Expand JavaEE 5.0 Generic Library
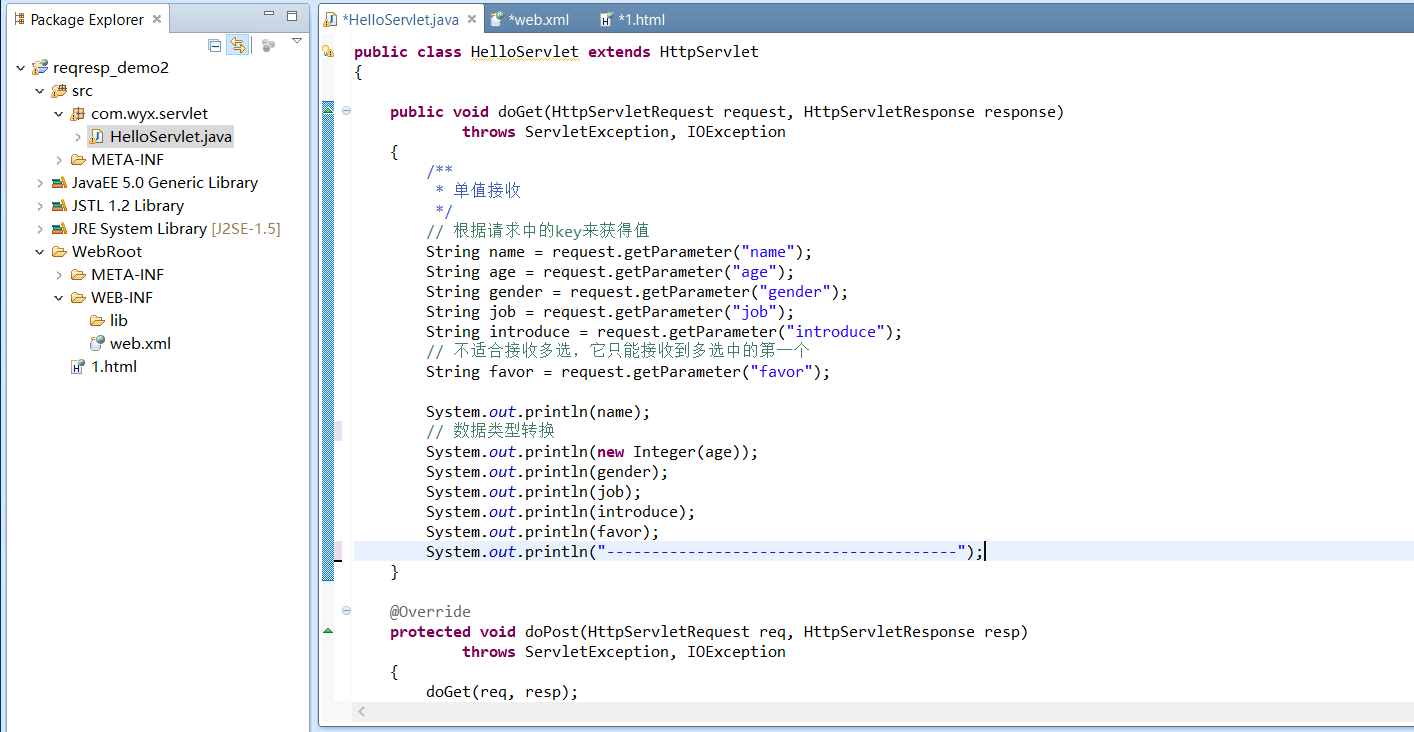This screenshot has width=1414, height=732. (x=40, y=183)
